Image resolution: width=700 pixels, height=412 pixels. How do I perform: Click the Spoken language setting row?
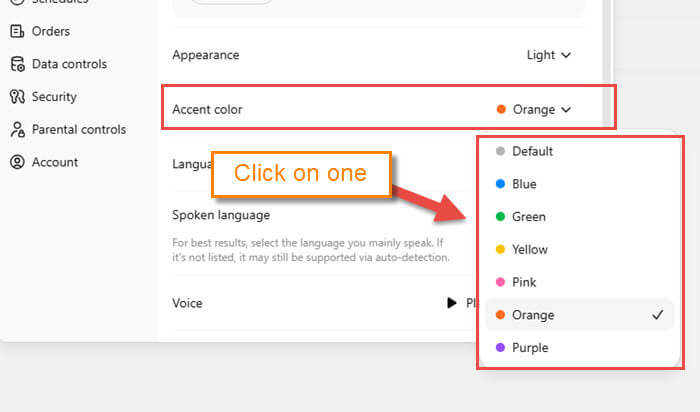pos(221,215)
